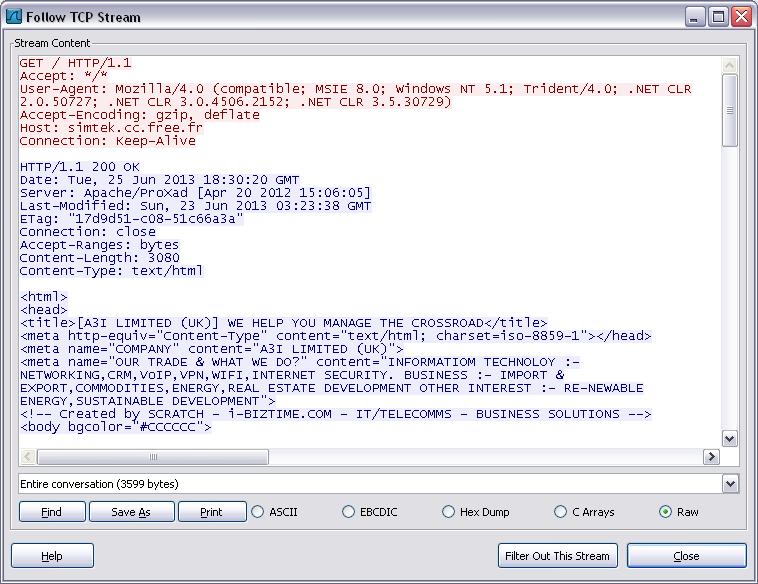The height and width of the screenshot is (584, 758).
Task: Click the 'HTTP/1.1 200 OK' response line
Action: (80, 167)
